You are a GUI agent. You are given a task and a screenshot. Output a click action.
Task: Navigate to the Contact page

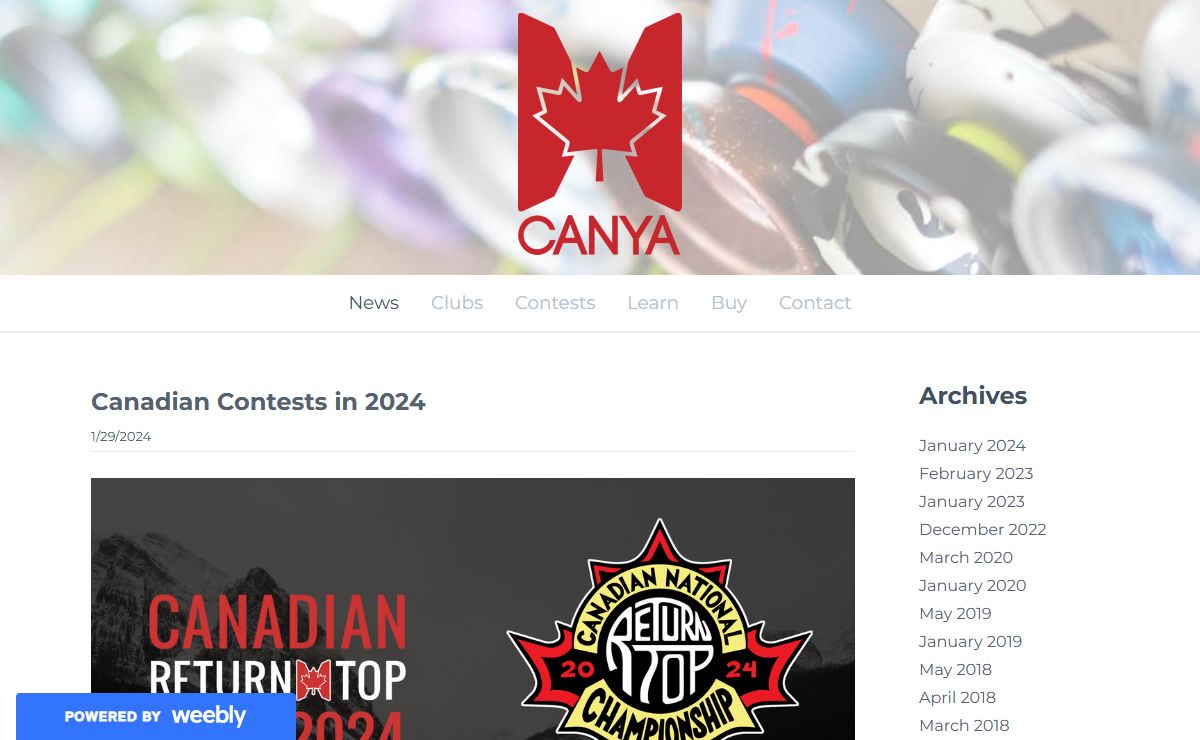tap(815, 303)
